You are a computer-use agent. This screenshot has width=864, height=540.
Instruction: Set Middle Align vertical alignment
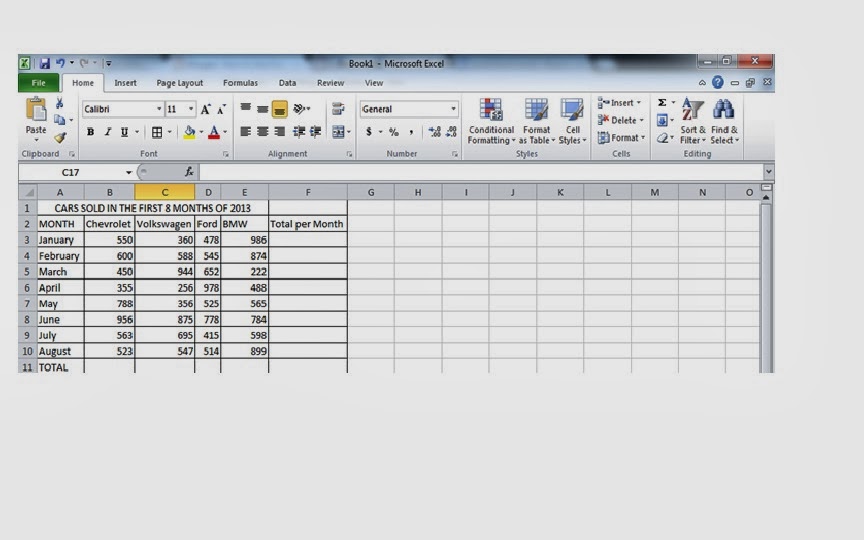pyautogui.click(x=262, y=109)
